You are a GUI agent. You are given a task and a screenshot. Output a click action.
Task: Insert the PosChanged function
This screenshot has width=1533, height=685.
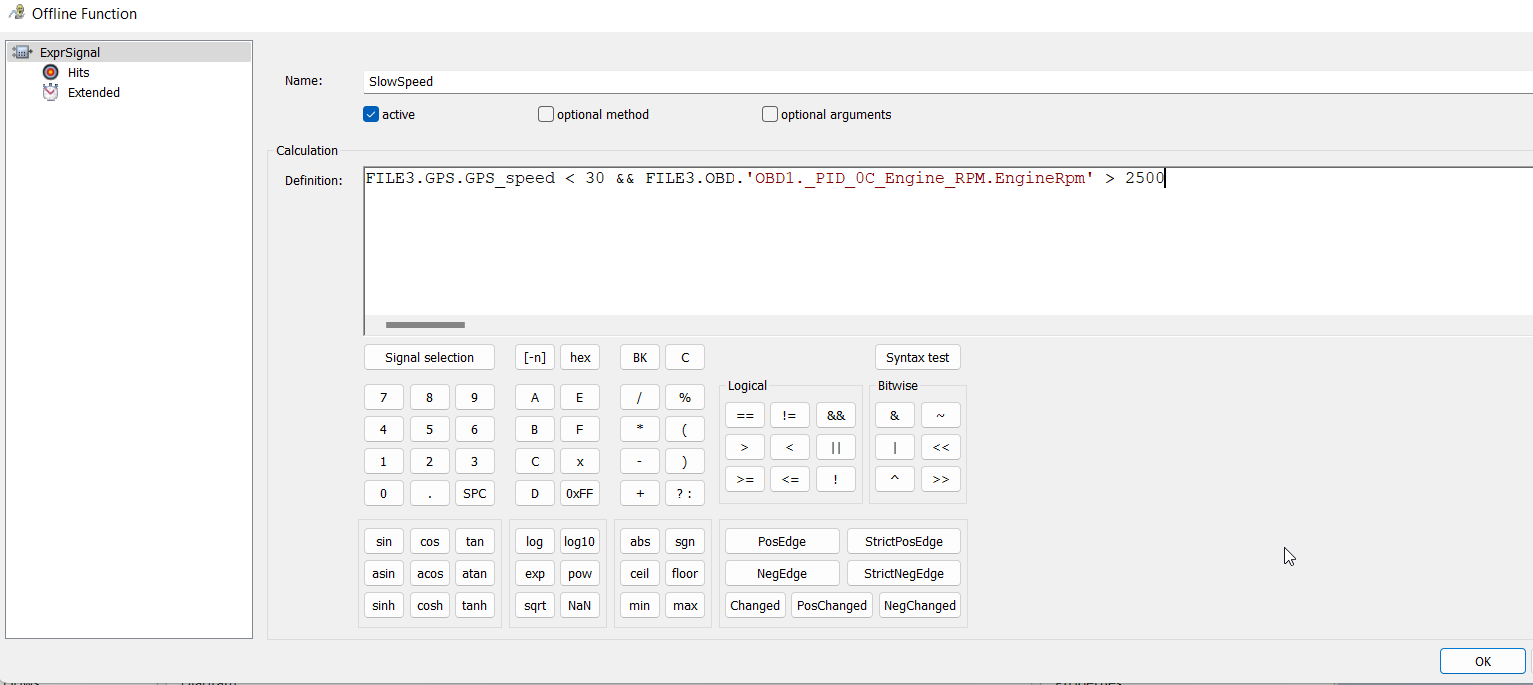[x=832, y=605]
